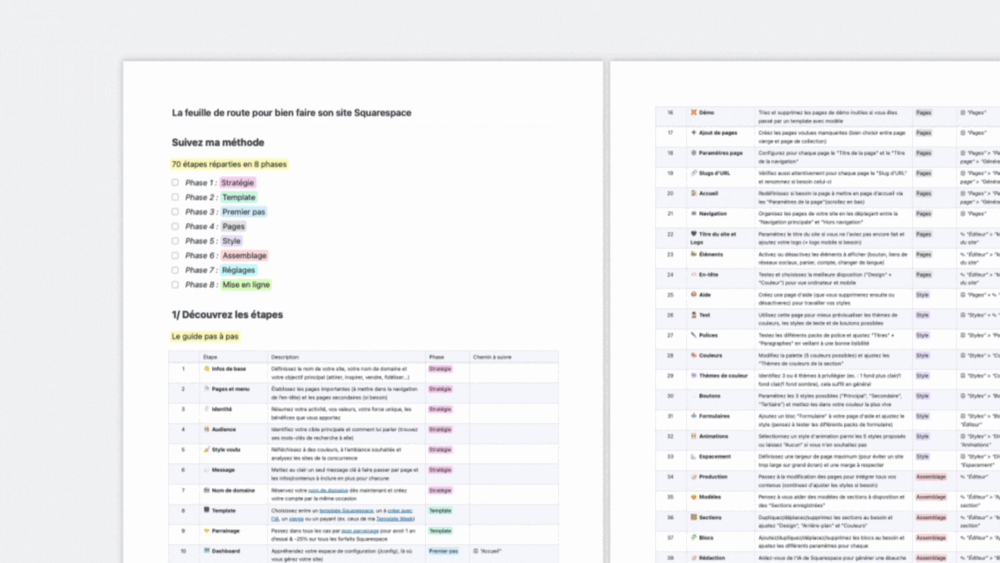Mark the Phase 8 Mise en ligne checkbox
This screenshot has width=1000, height=563.
175,285
